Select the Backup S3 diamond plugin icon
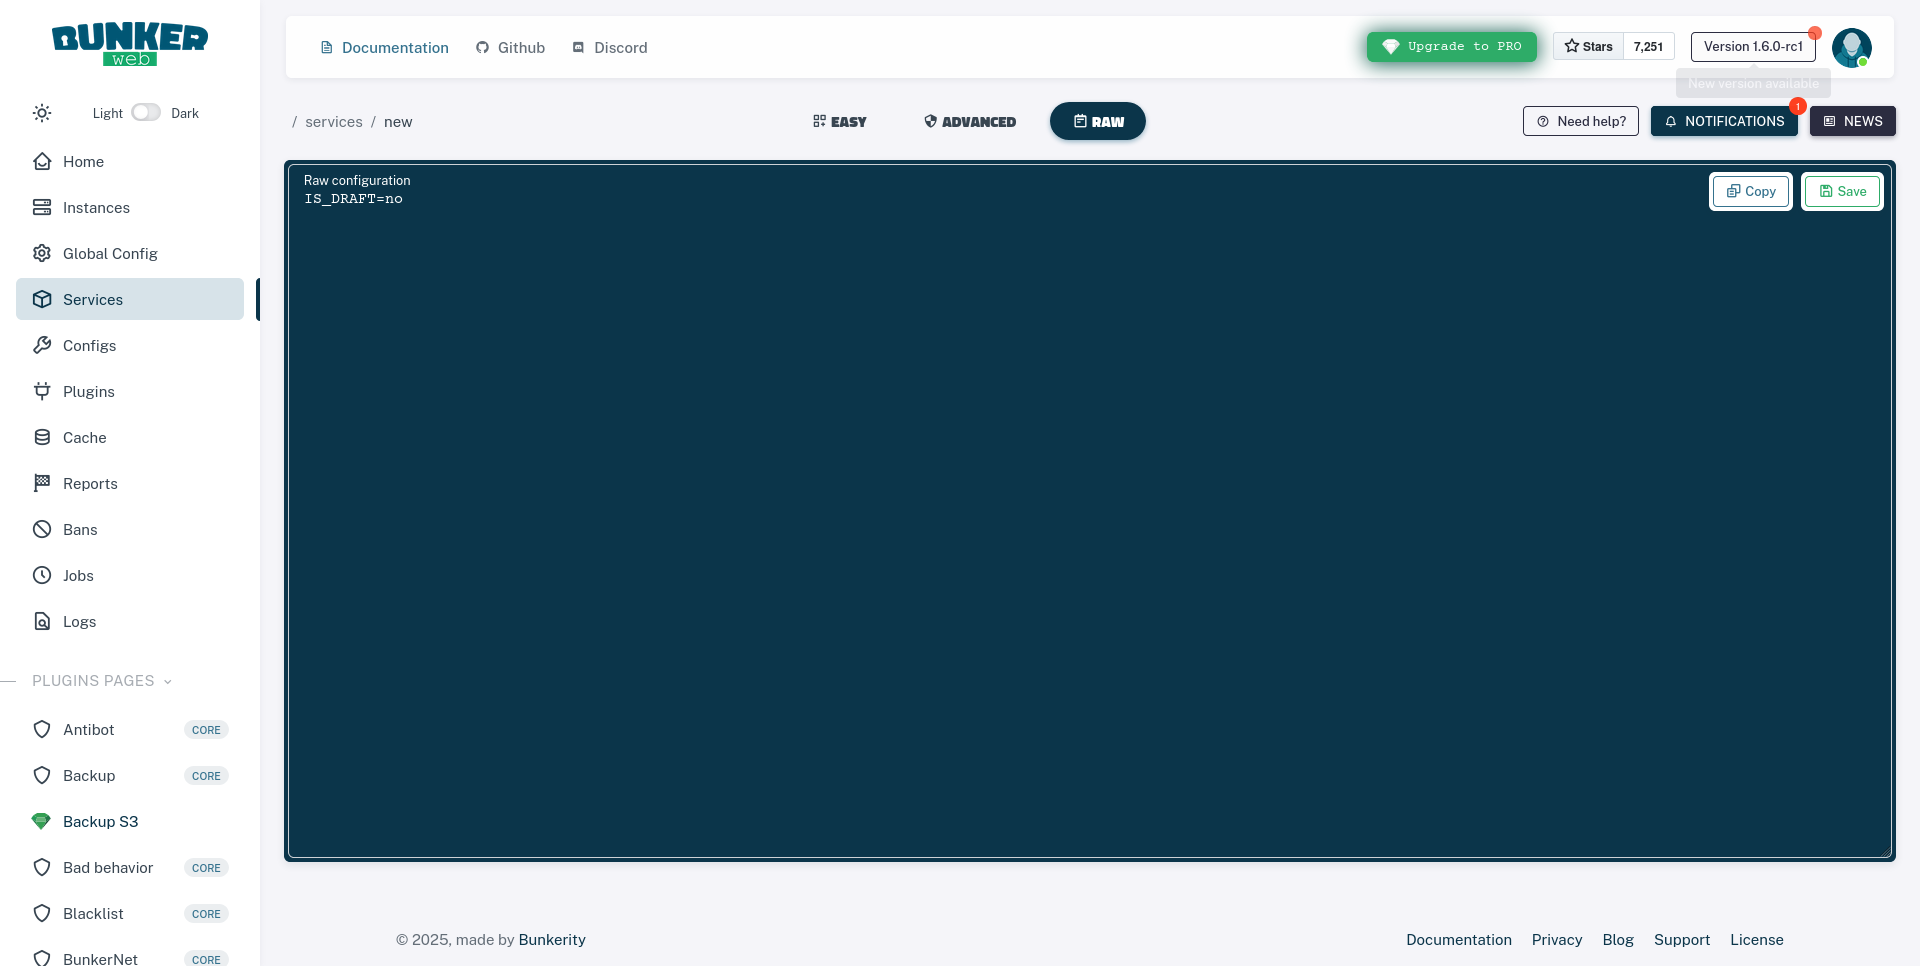1920x966 pixels. point(41,821)
